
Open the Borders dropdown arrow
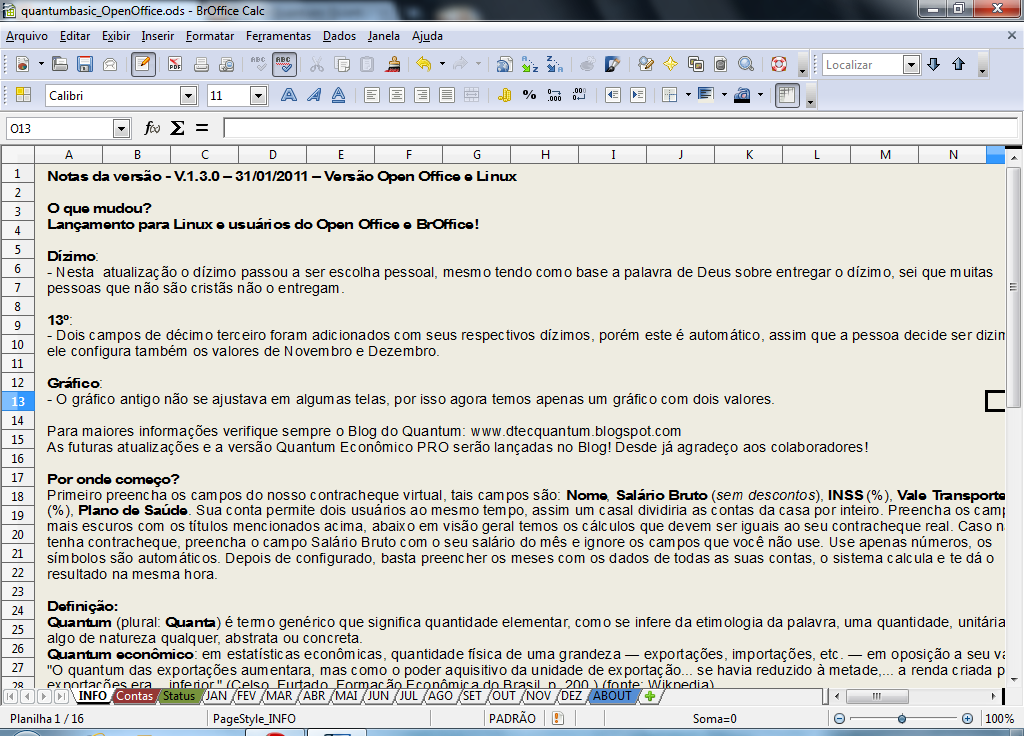(x=688, y=95)
